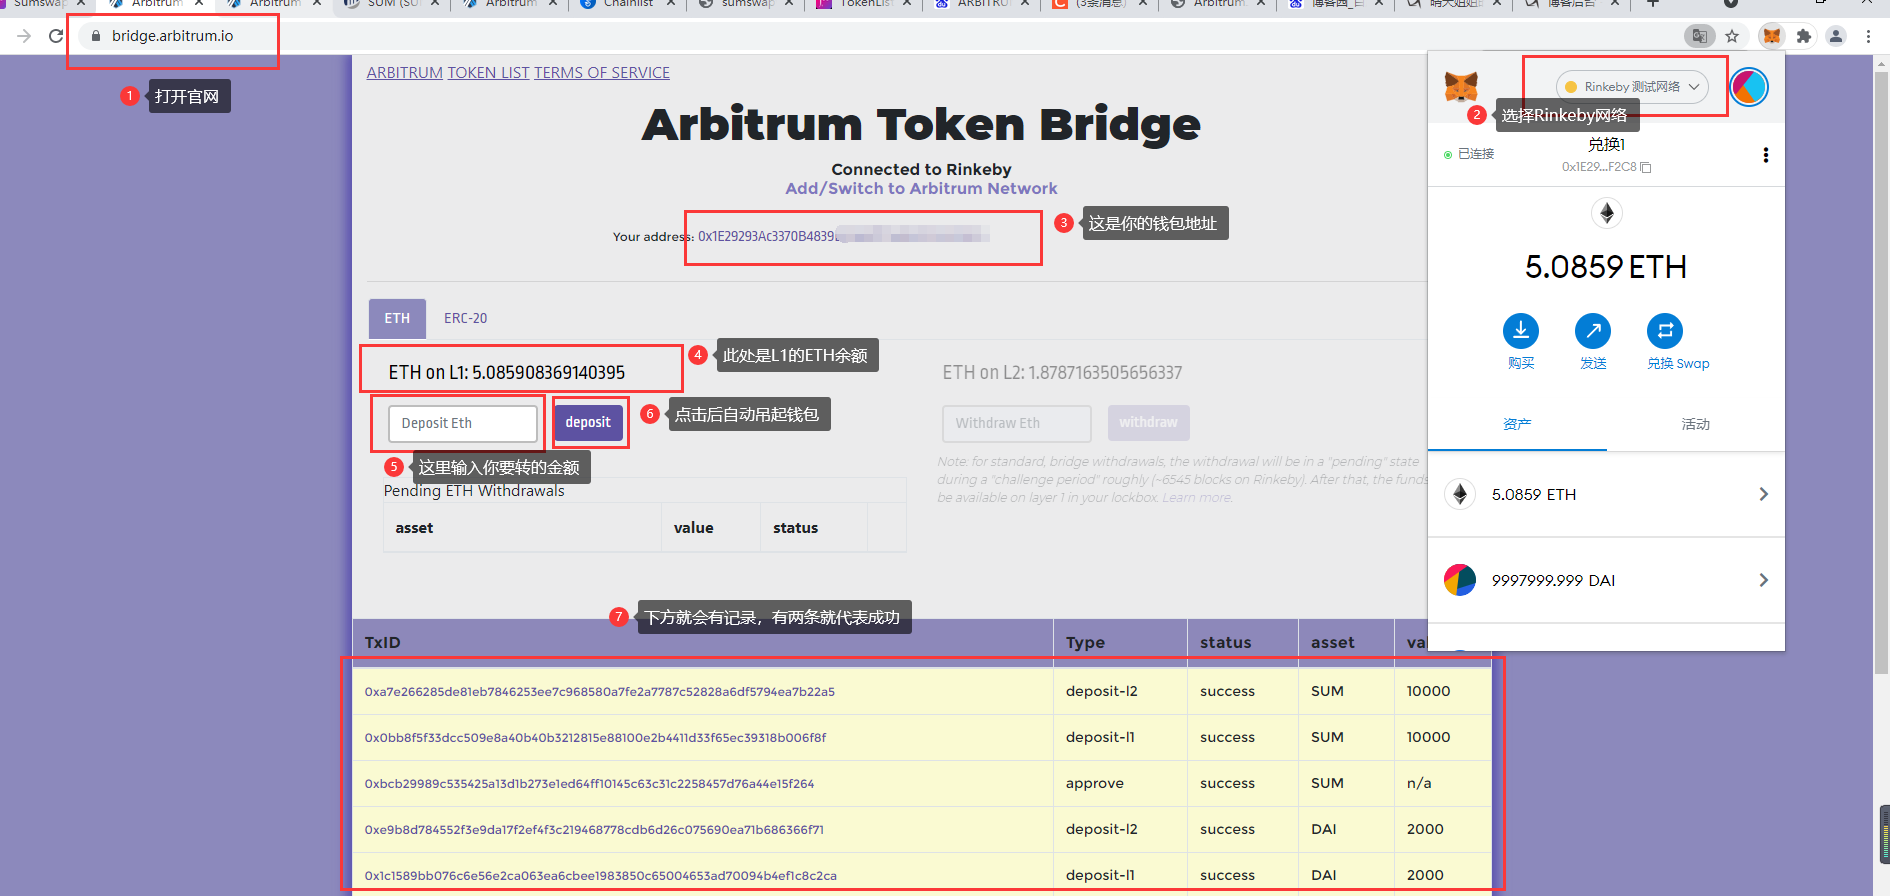The image size is (1890, 896).
Task: Click your wallet address link
Action: point(844,236)
